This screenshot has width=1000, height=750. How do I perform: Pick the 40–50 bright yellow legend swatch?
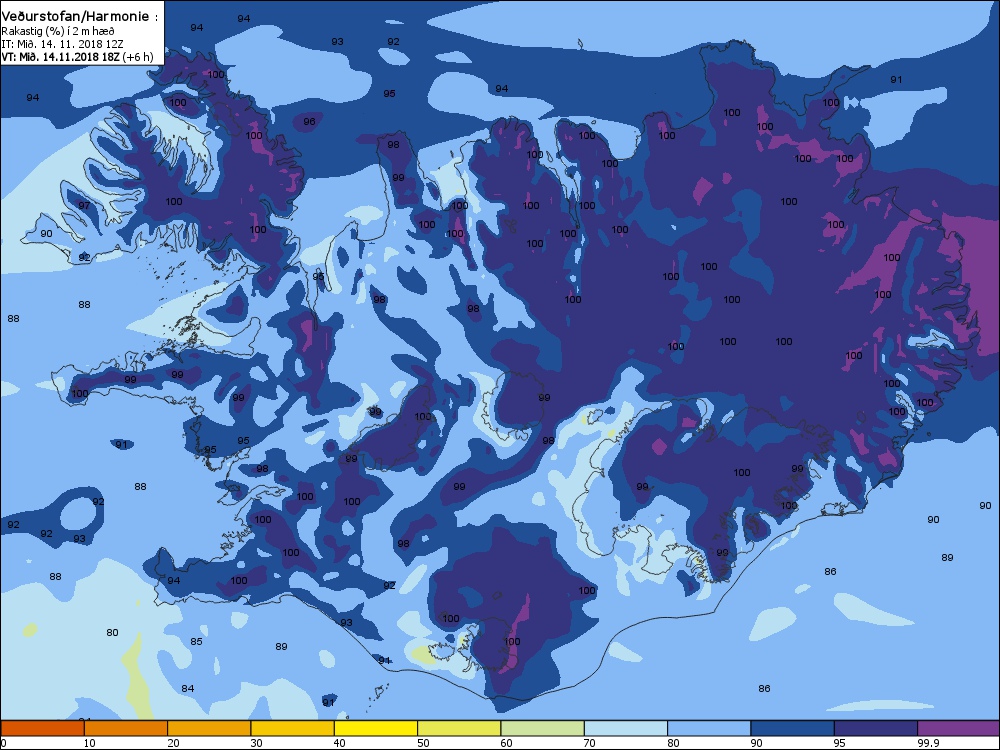pos(376,728)
